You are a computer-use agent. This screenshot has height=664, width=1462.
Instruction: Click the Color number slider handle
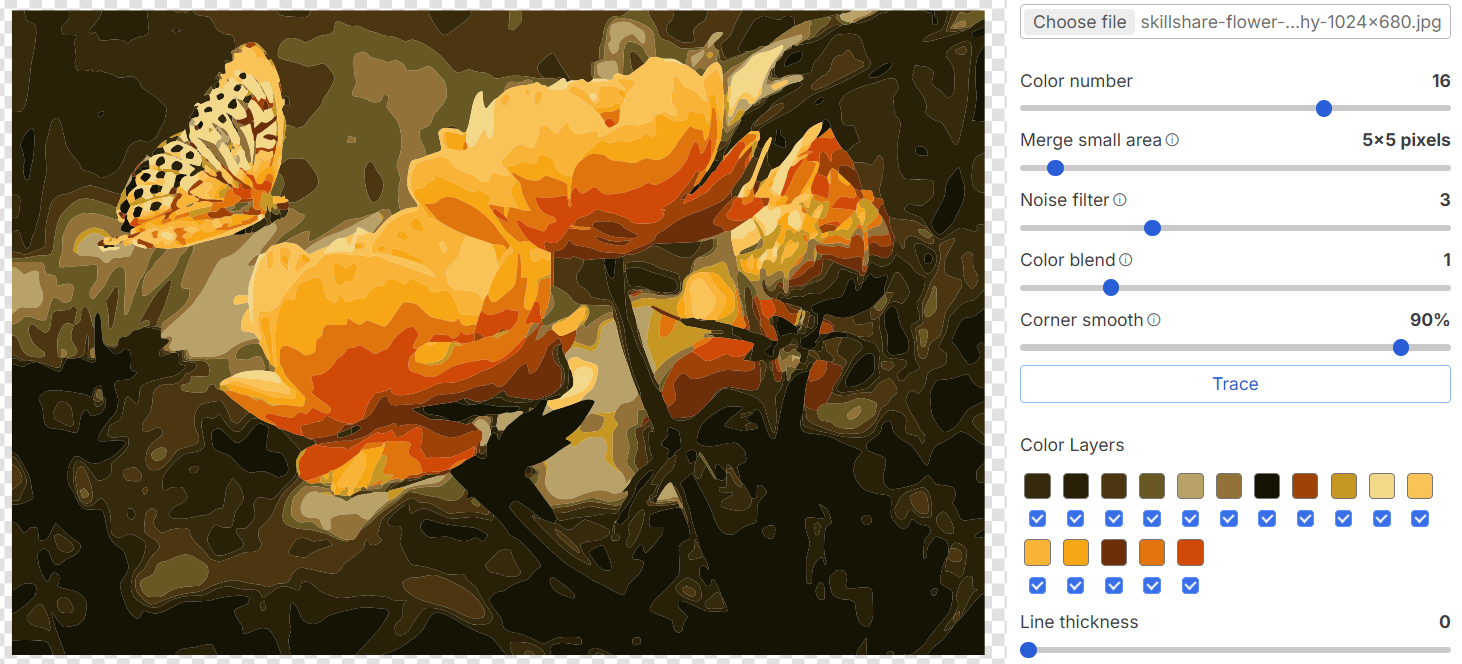[x=1324, y=108]
